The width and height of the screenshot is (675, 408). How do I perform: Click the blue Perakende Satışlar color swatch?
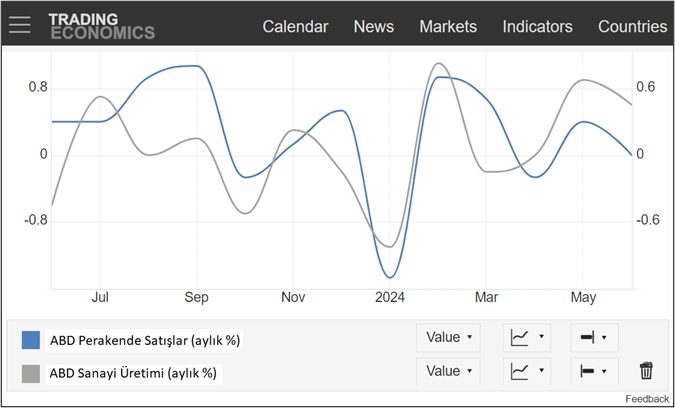[31, 340]
